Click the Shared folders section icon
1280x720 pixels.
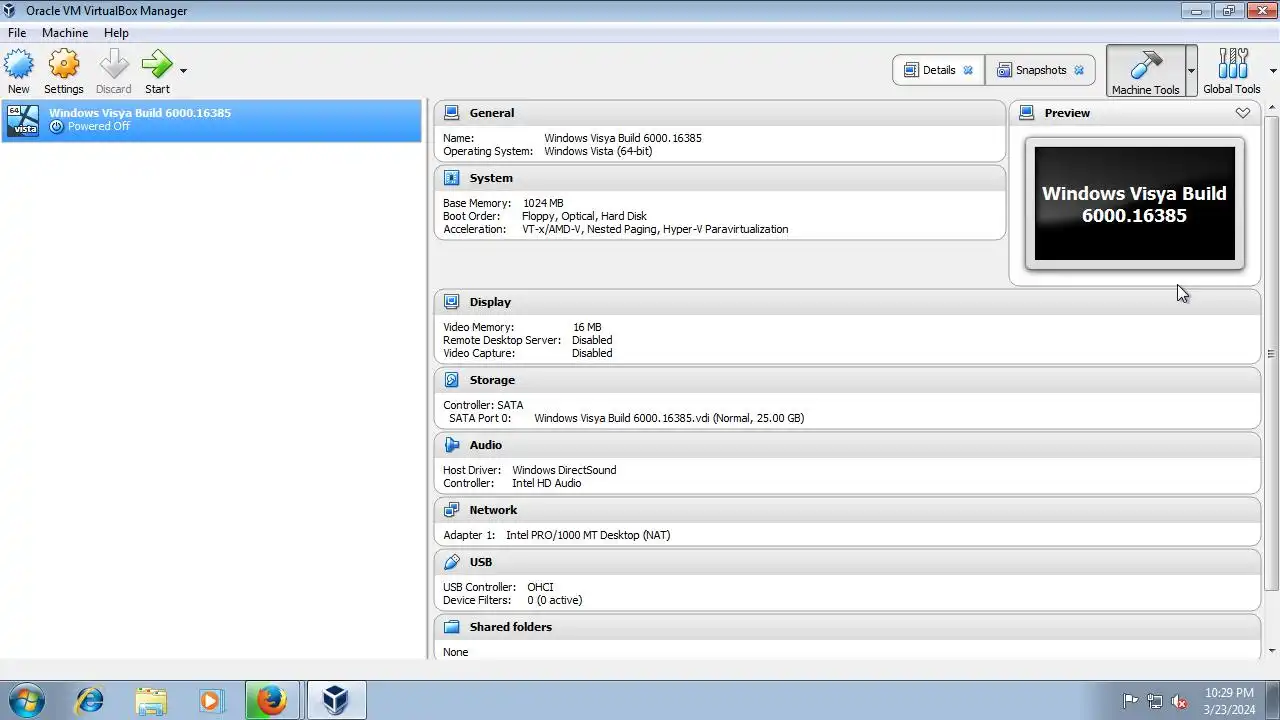452,627
